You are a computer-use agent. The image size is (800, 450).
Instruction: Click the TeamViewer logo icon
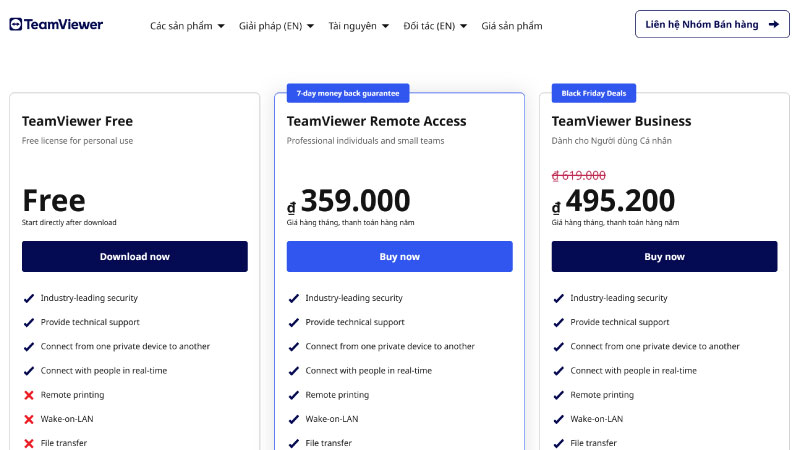(15, 24)
